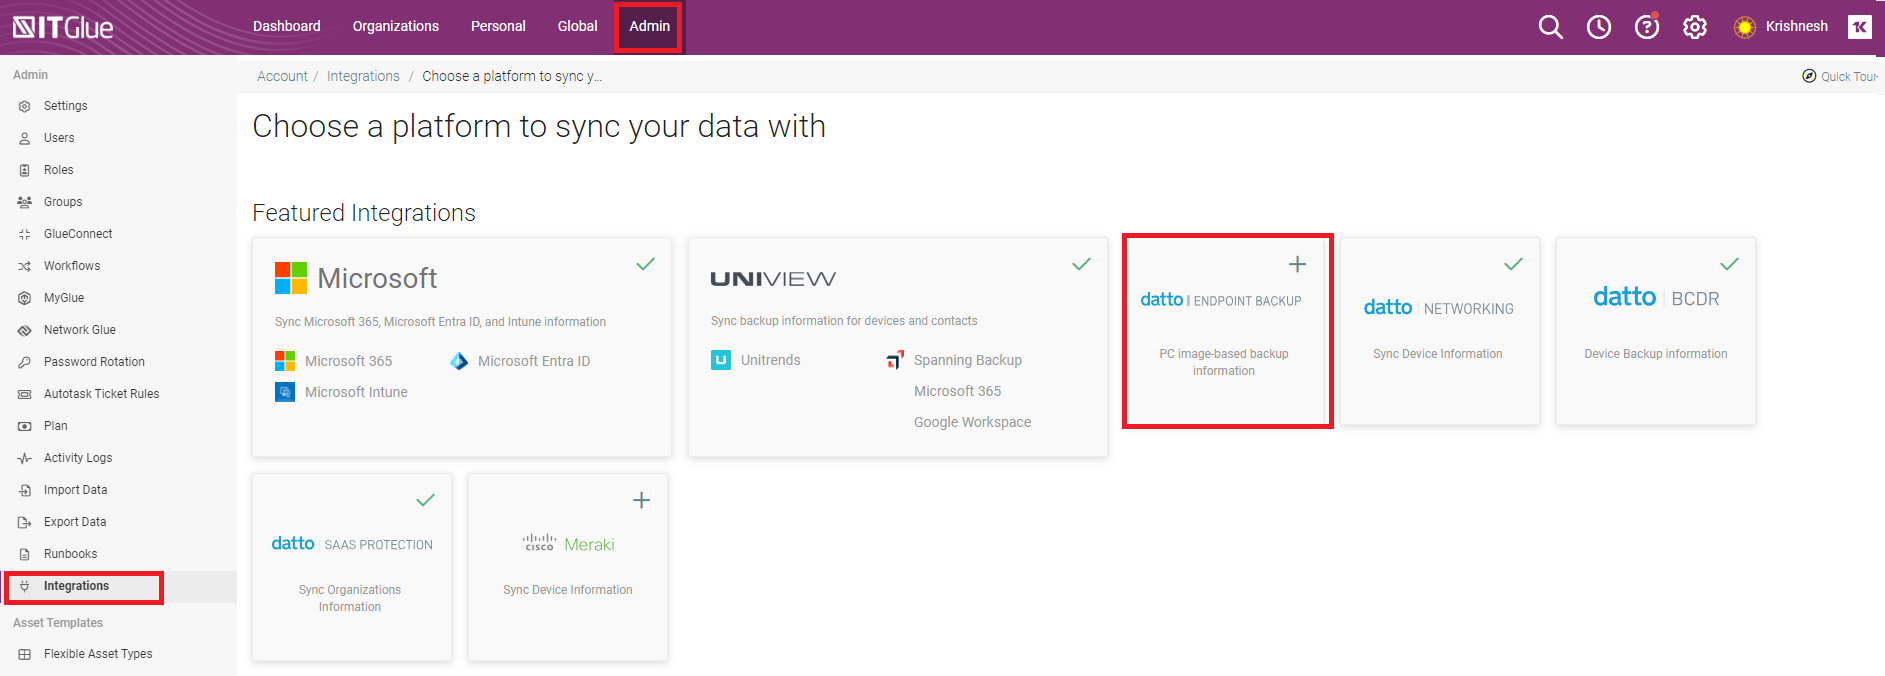Open the settings gear in top bar

pos(1694,27)
